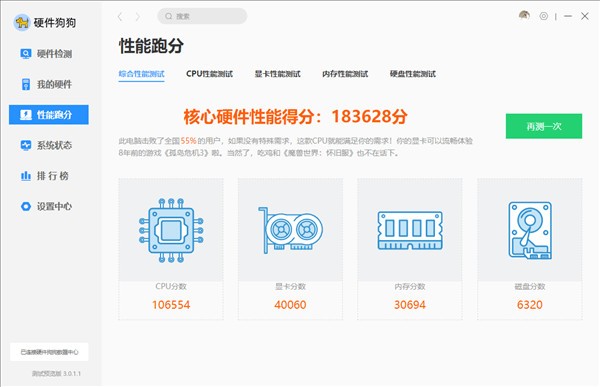The height and width of the screenshot is (387, 600).
Task: Open 系统状态 system status sidebar icon
Action: point(26,145)
